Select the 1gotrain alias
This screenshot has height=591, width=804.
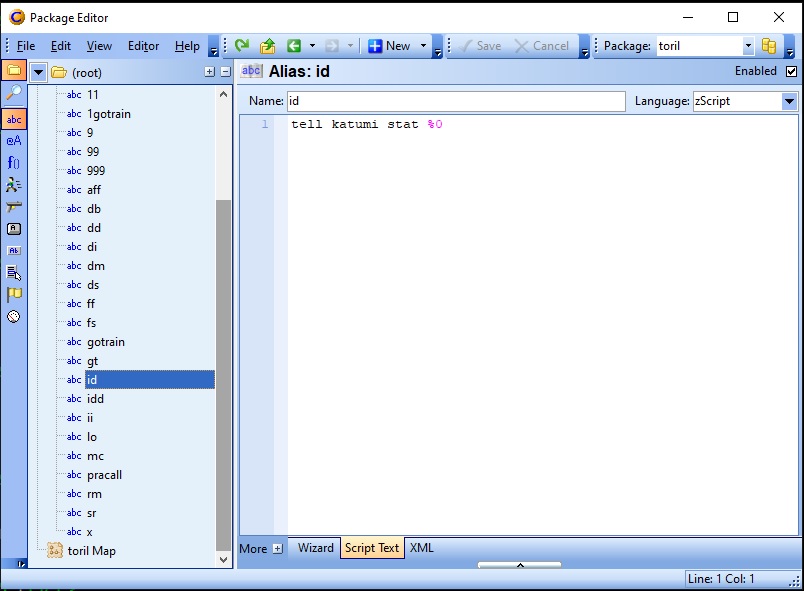tap(109, 114)
